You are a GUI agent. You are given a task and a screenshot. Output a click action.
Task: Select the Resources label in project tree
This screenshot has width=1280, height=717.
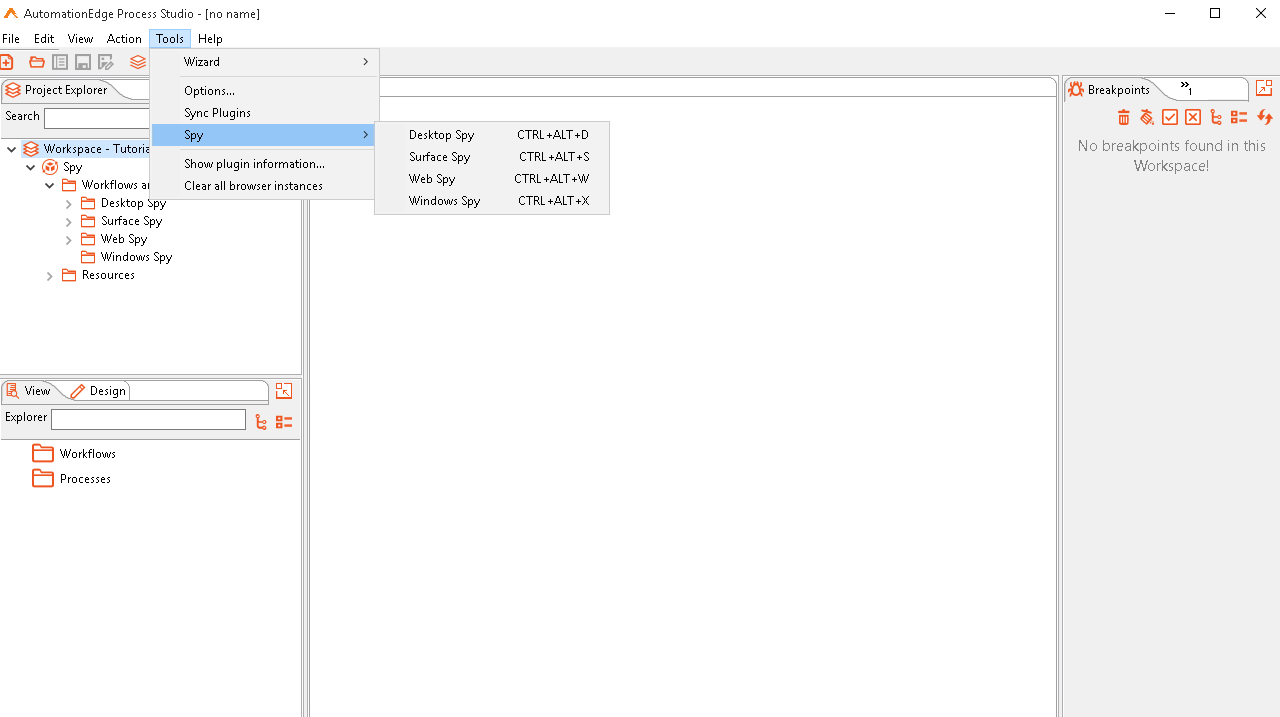click(108, 275)
